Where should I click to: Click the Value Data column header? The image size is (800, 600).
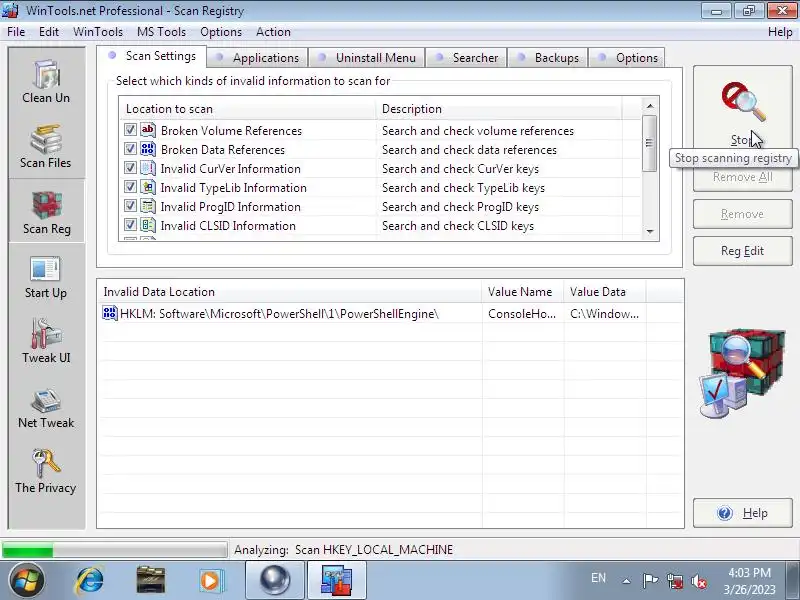tap(605, 292)
